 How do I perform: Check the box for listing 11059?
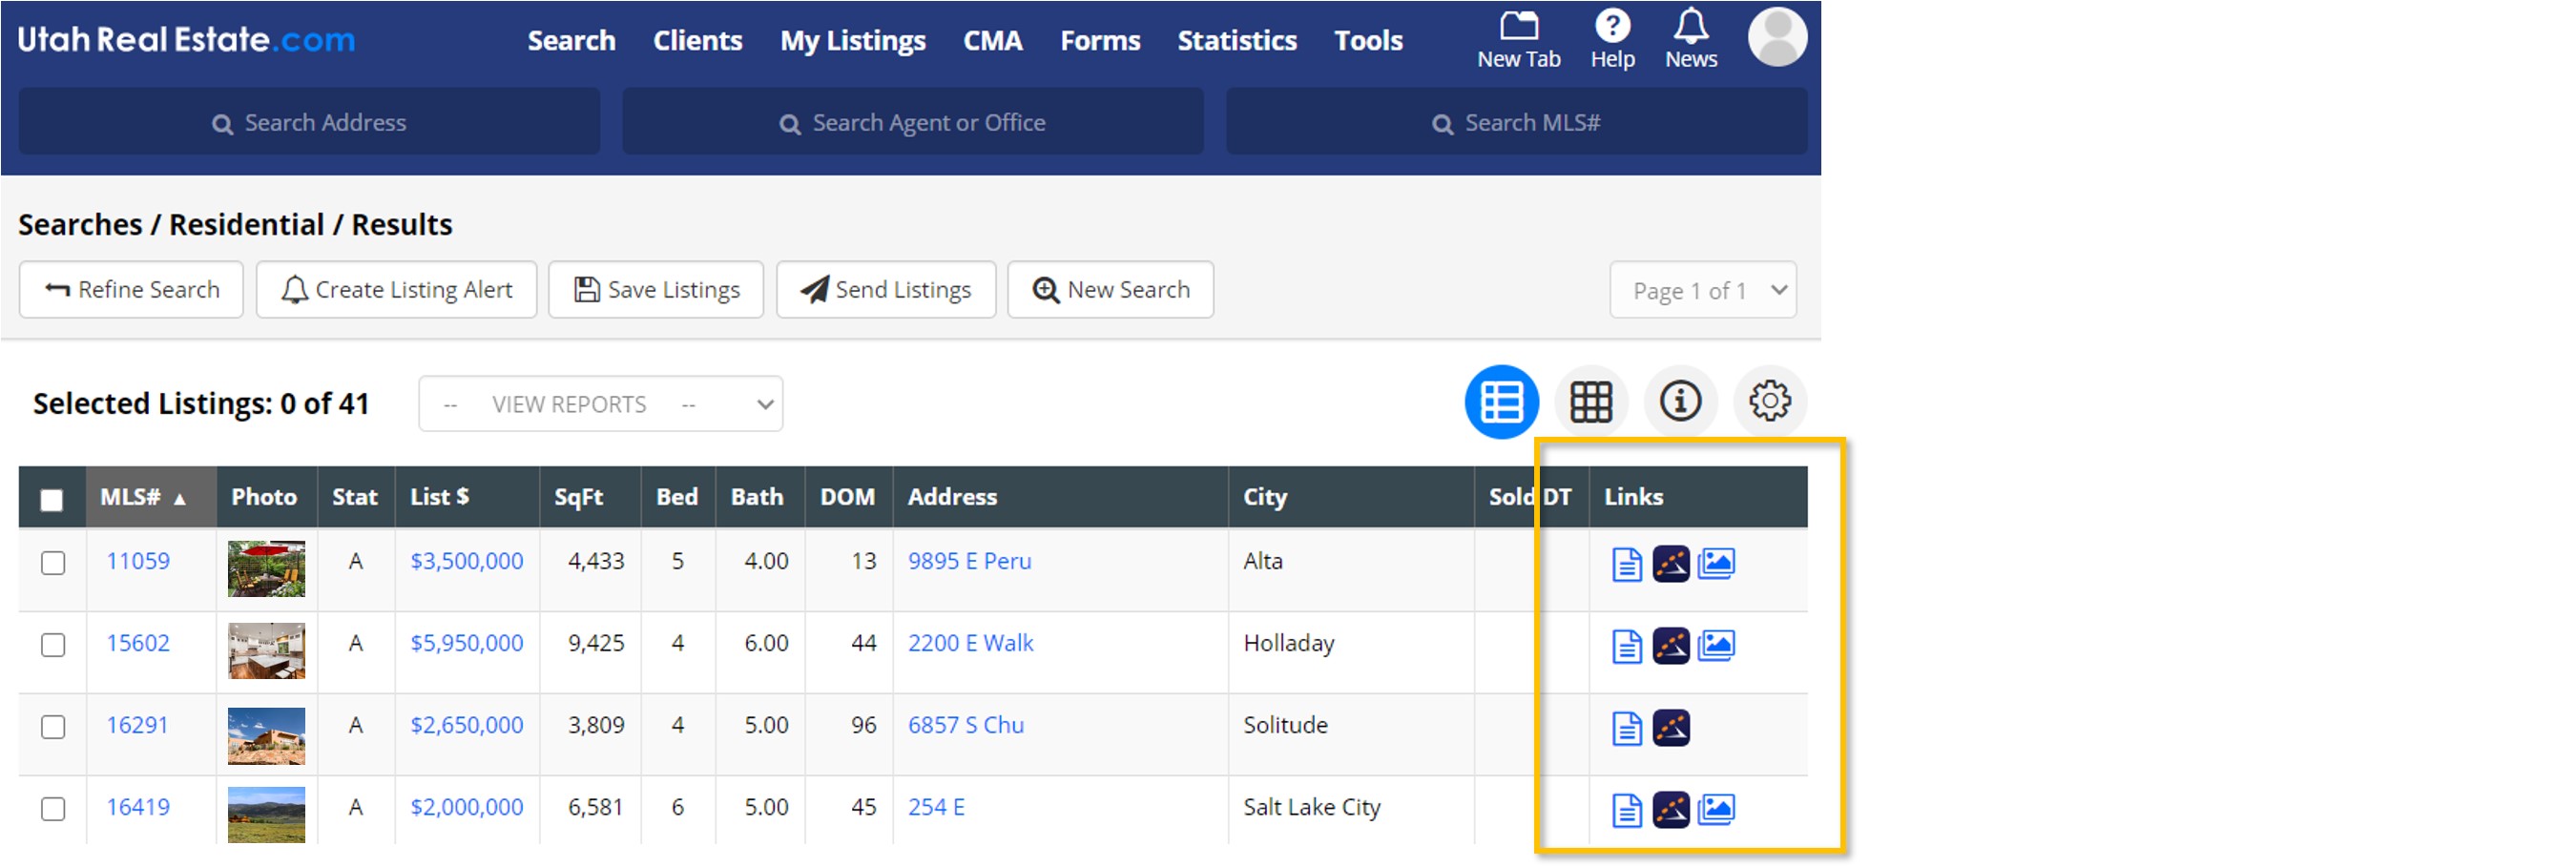tap(53, 563)
